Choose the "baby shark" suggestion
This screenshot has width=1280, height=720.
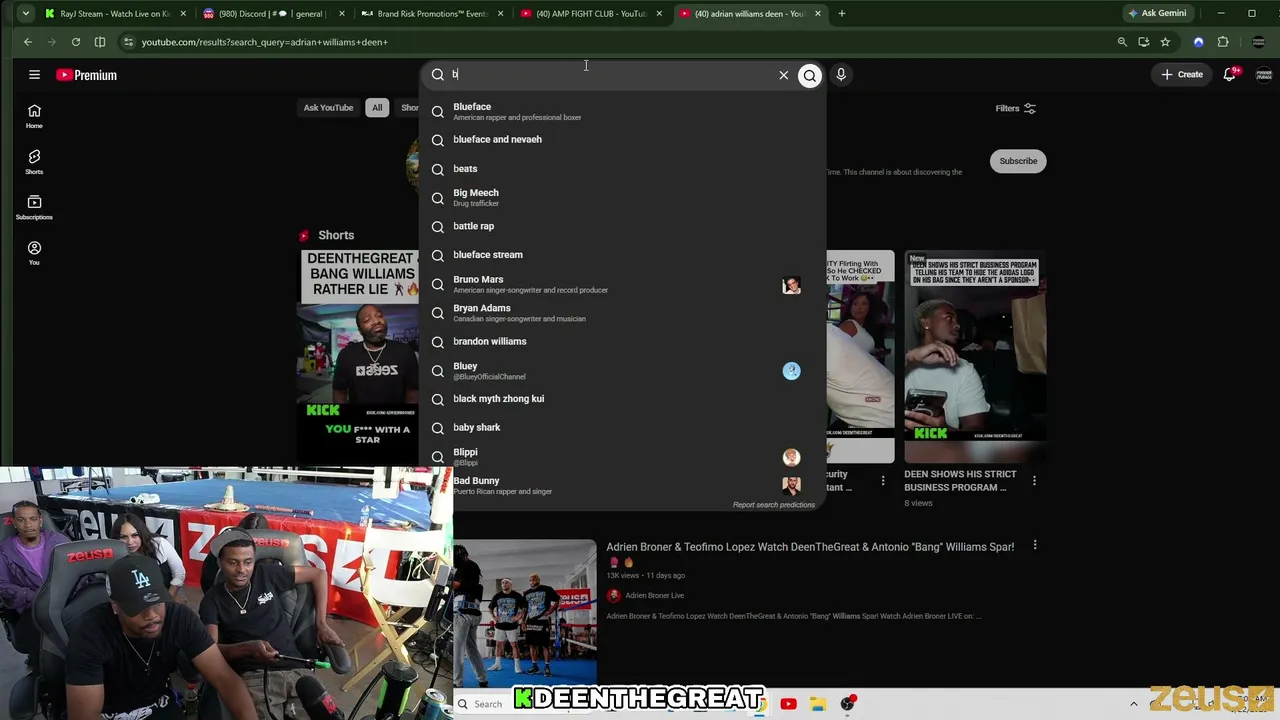pyautogui.click(x=622, y=428)
